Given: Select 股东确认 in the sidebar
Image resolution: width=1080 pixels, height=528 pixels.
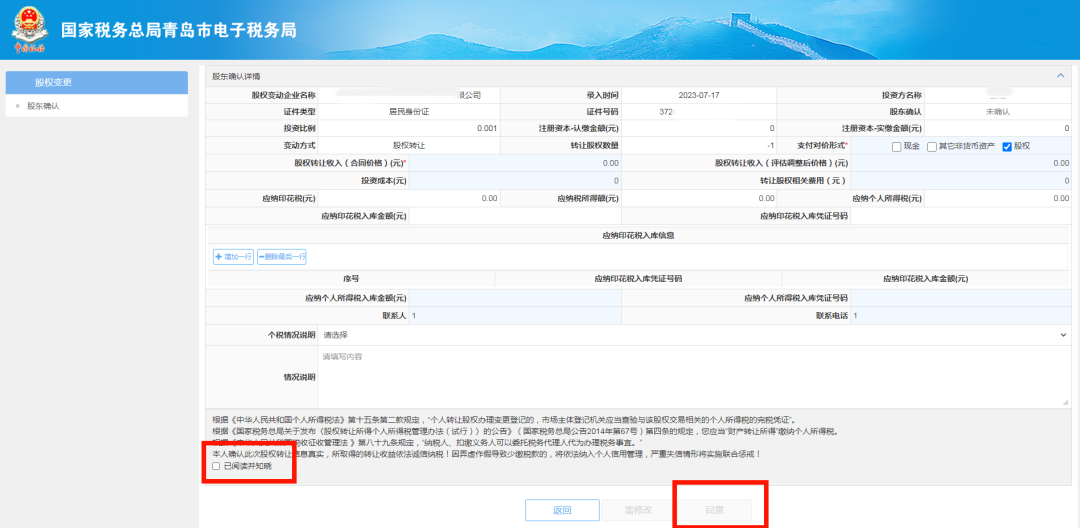Looking at the screenshot, I should pos(43,106).
